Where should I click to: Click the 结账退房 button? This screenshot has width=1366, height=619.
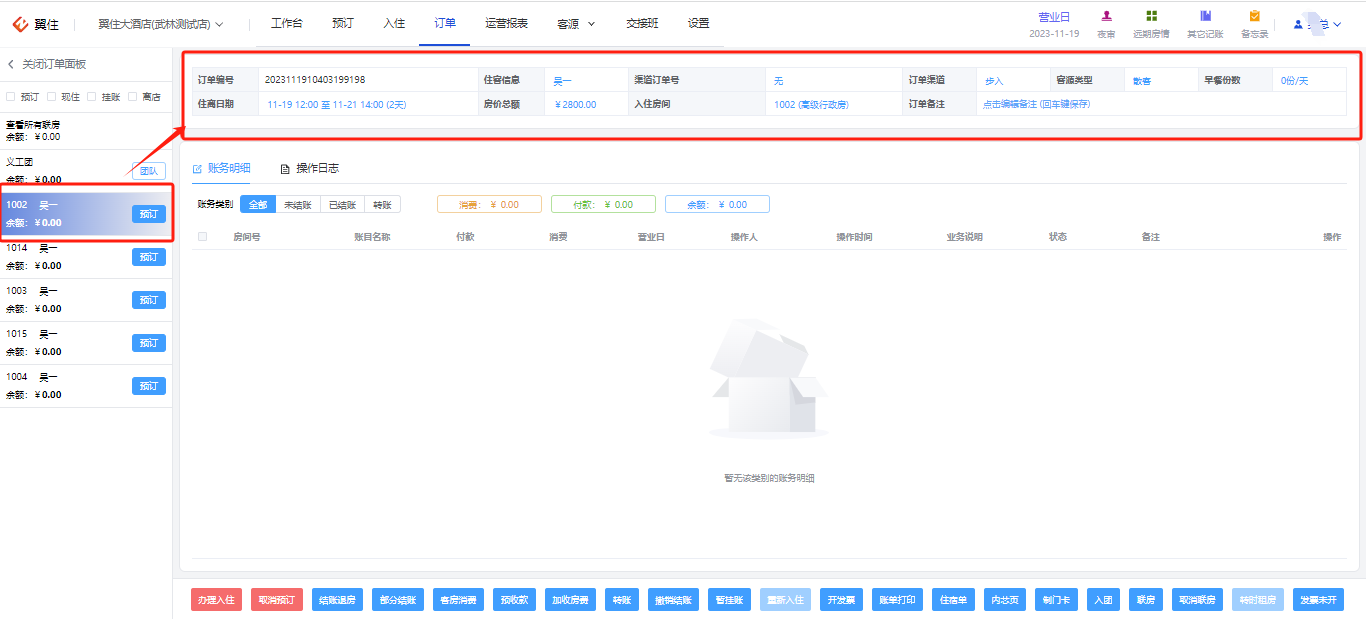pos(337,600)
